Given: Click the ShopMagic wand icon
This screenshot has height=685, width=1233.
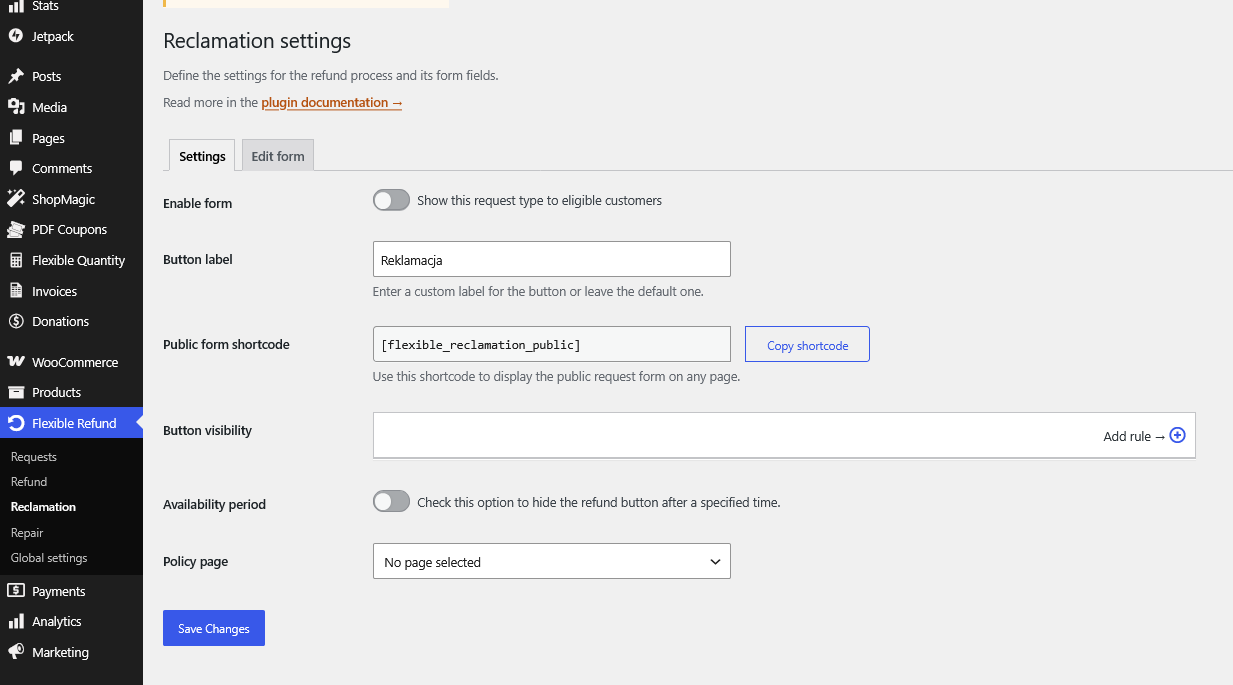Looking at the screenshot, I should point(16,199).
